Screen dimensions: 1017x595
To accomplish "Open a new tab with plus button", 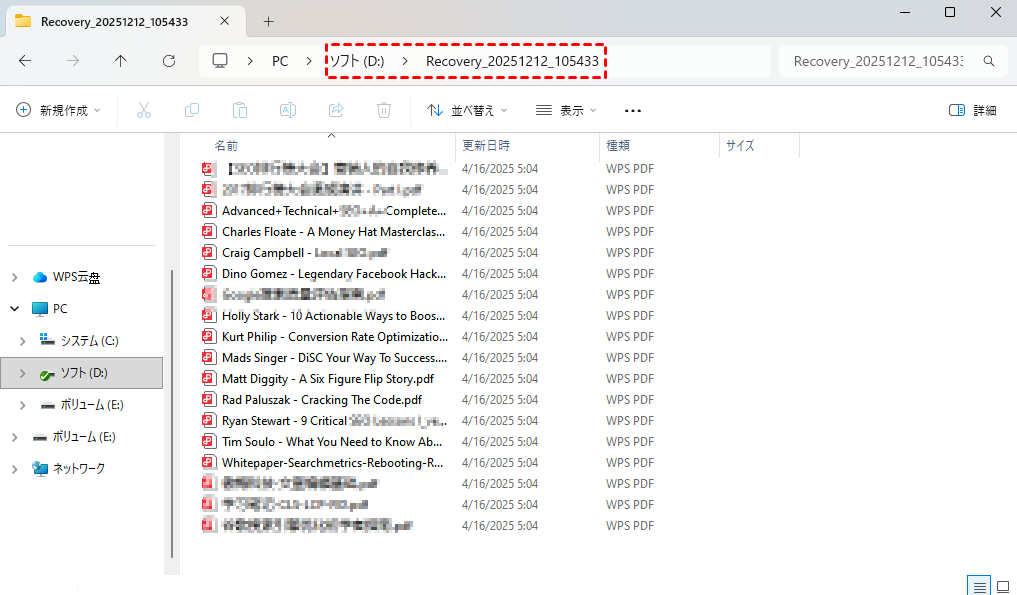I will (268, 21).
